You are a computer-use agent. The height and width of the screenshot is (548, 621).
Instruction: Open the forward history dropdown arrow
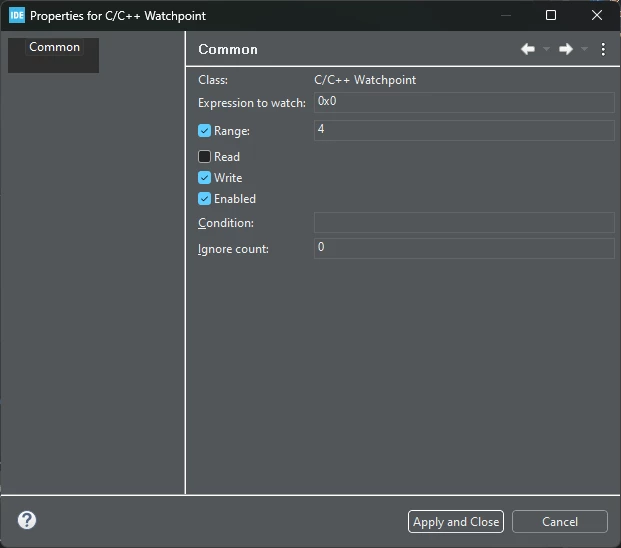coord(584,49)
